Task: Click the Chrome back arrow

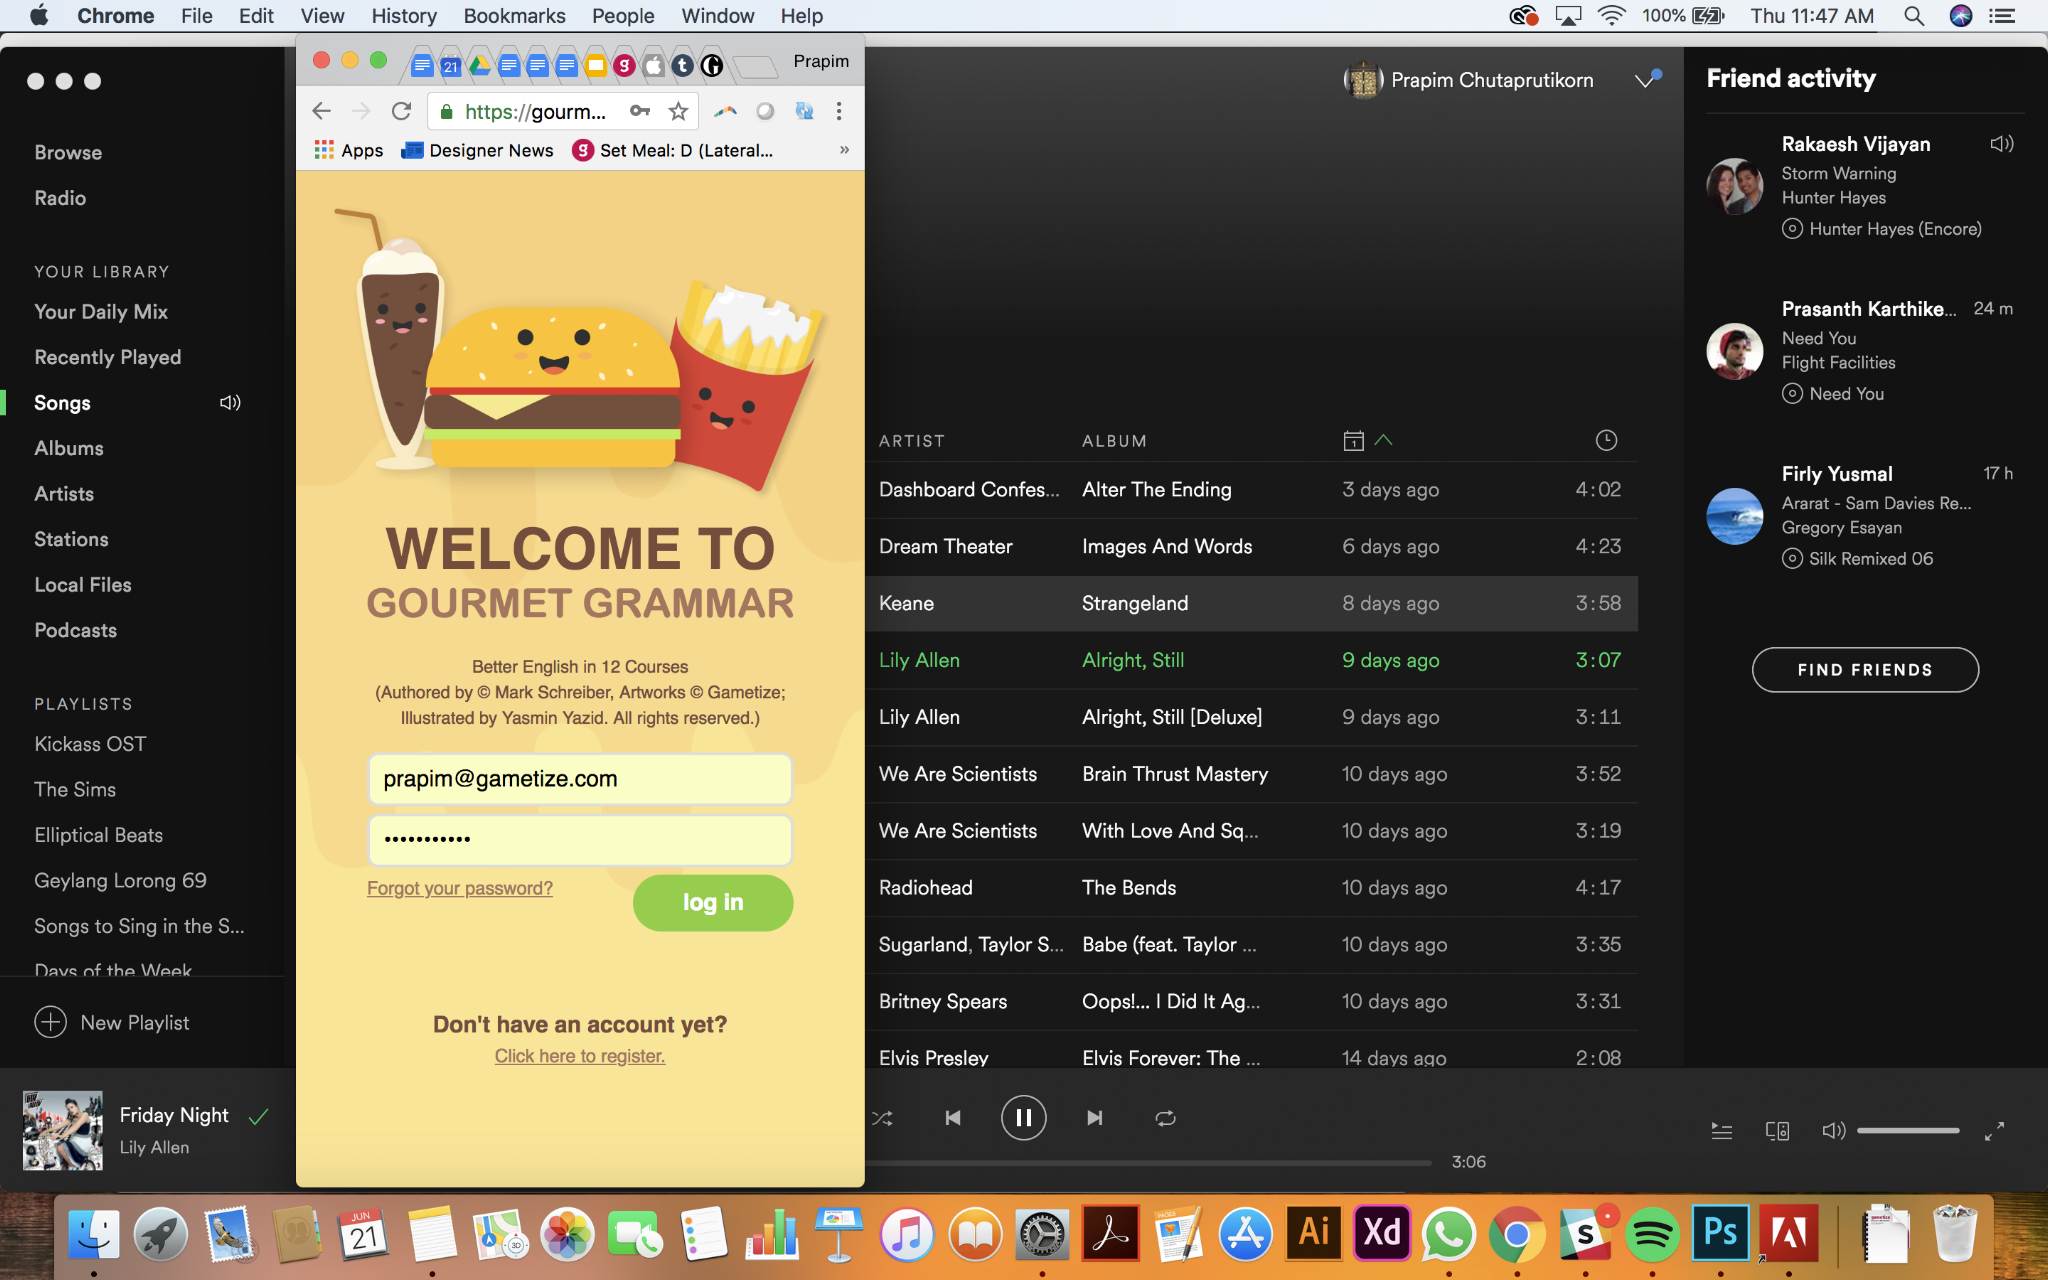Action: point(321,111)
